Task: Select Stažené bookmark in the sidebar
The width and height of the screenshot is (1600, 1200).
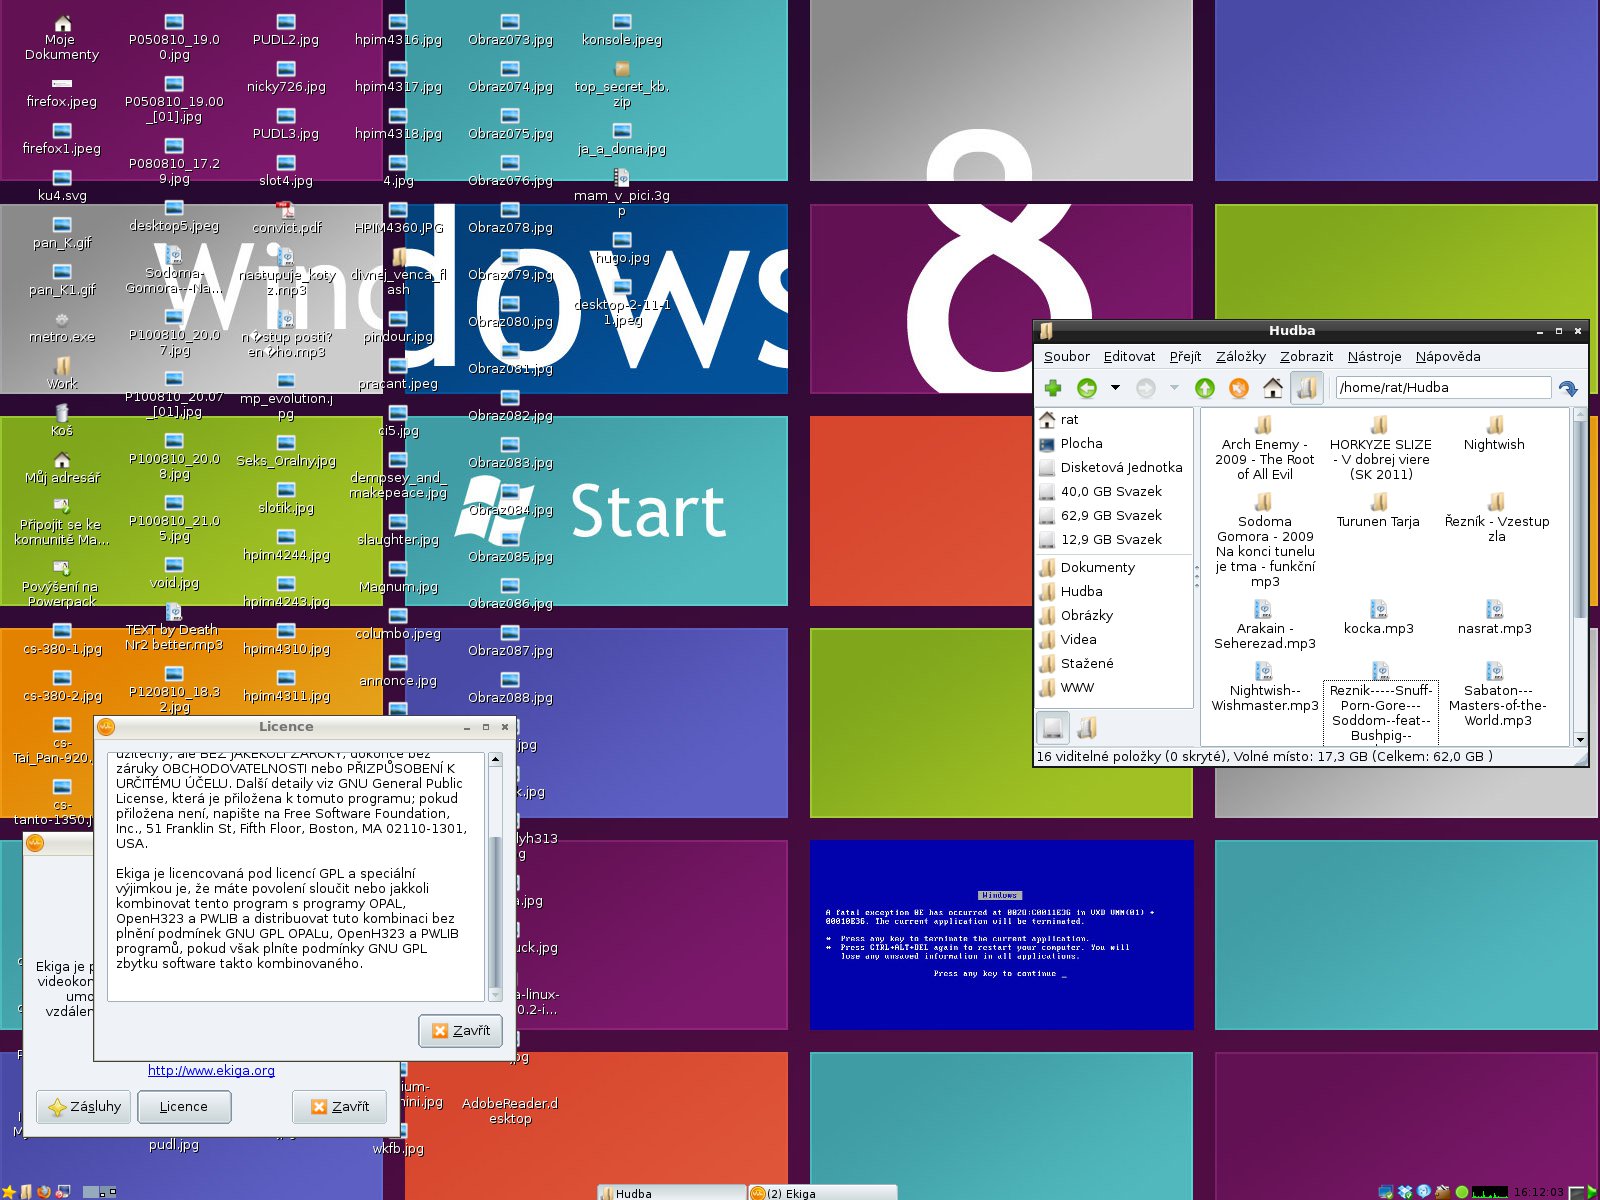Action: coord(1115,664)
